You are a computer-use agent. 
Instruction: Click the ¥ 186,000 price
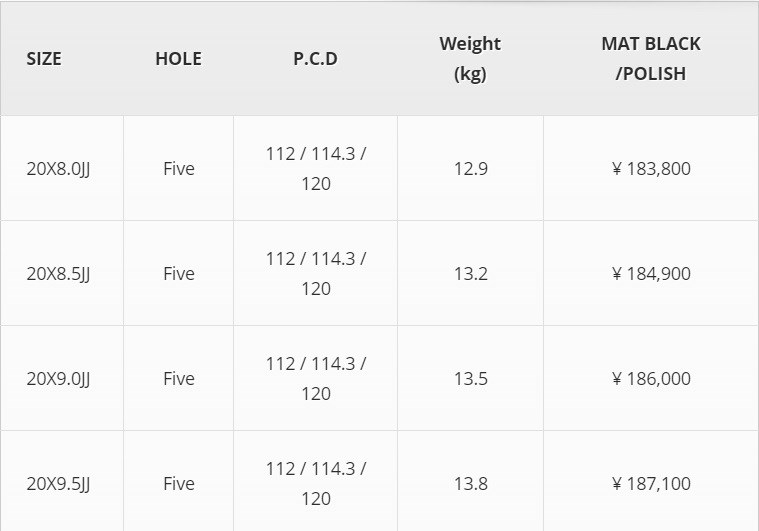(x=651, y=378)
